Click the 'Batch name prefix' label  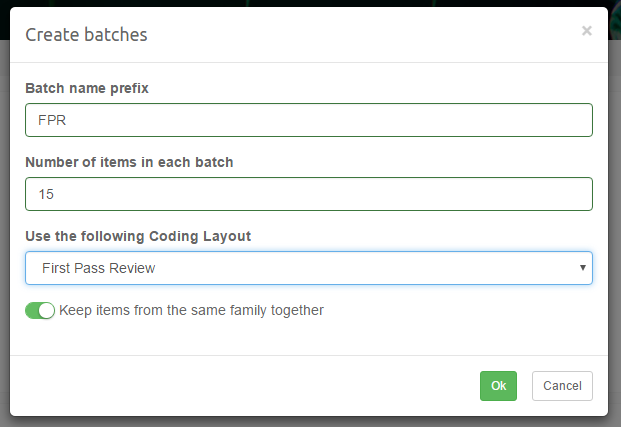(x=87, y=88)
